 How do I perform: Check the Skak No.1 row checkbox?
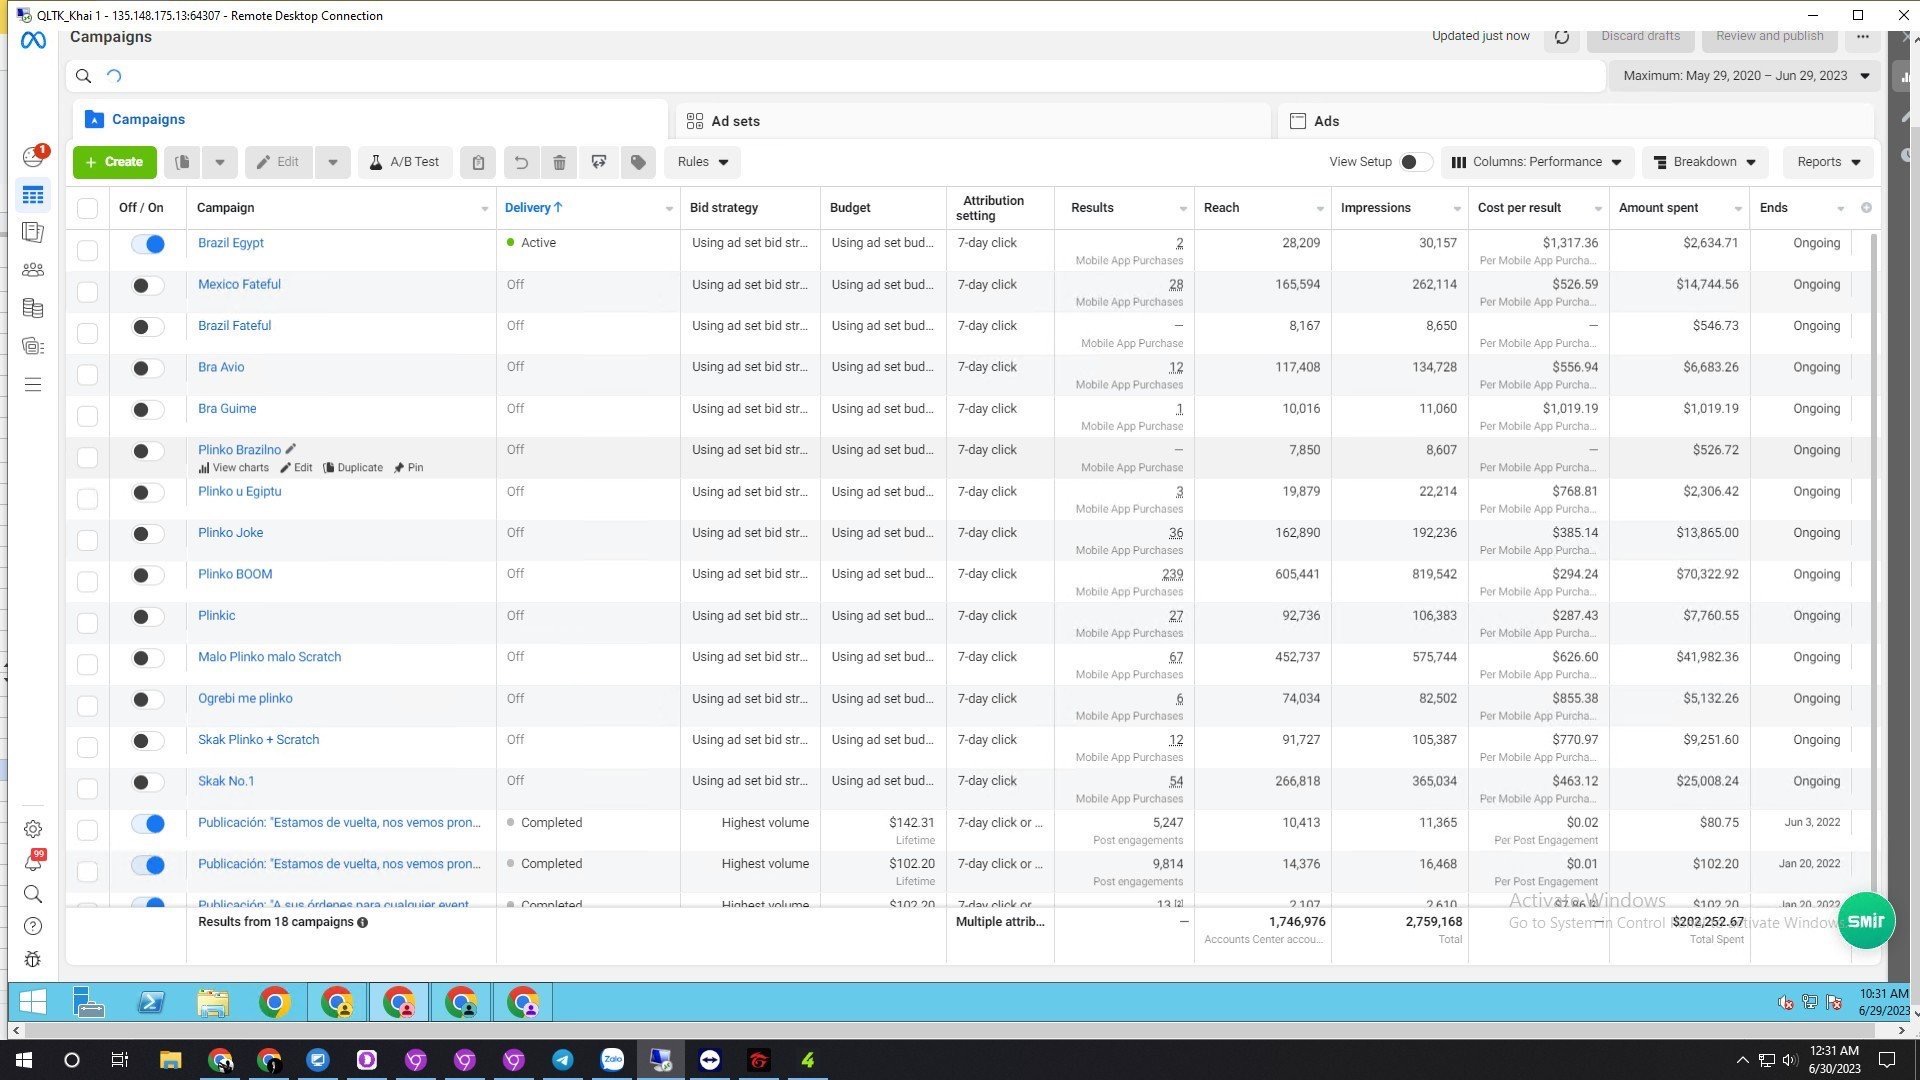pos(88,788)
